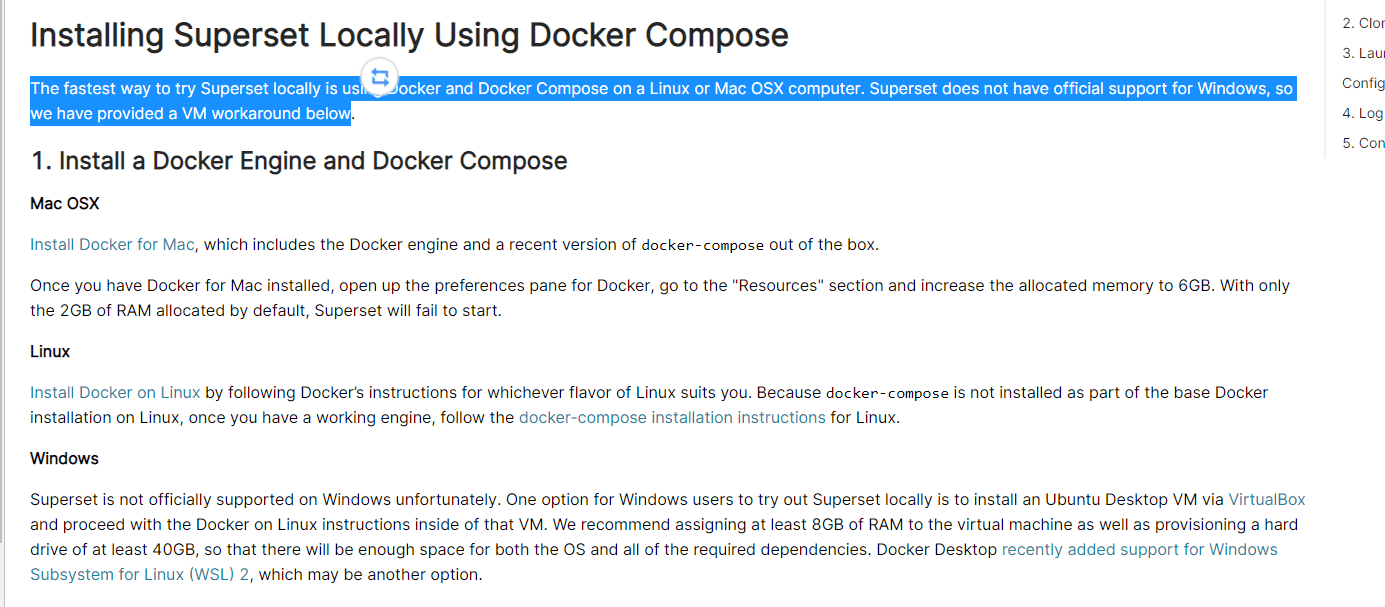Open the Install Docker on Linux link
The height and width of the screenshot is (607, 1385).
pos(115,392)
